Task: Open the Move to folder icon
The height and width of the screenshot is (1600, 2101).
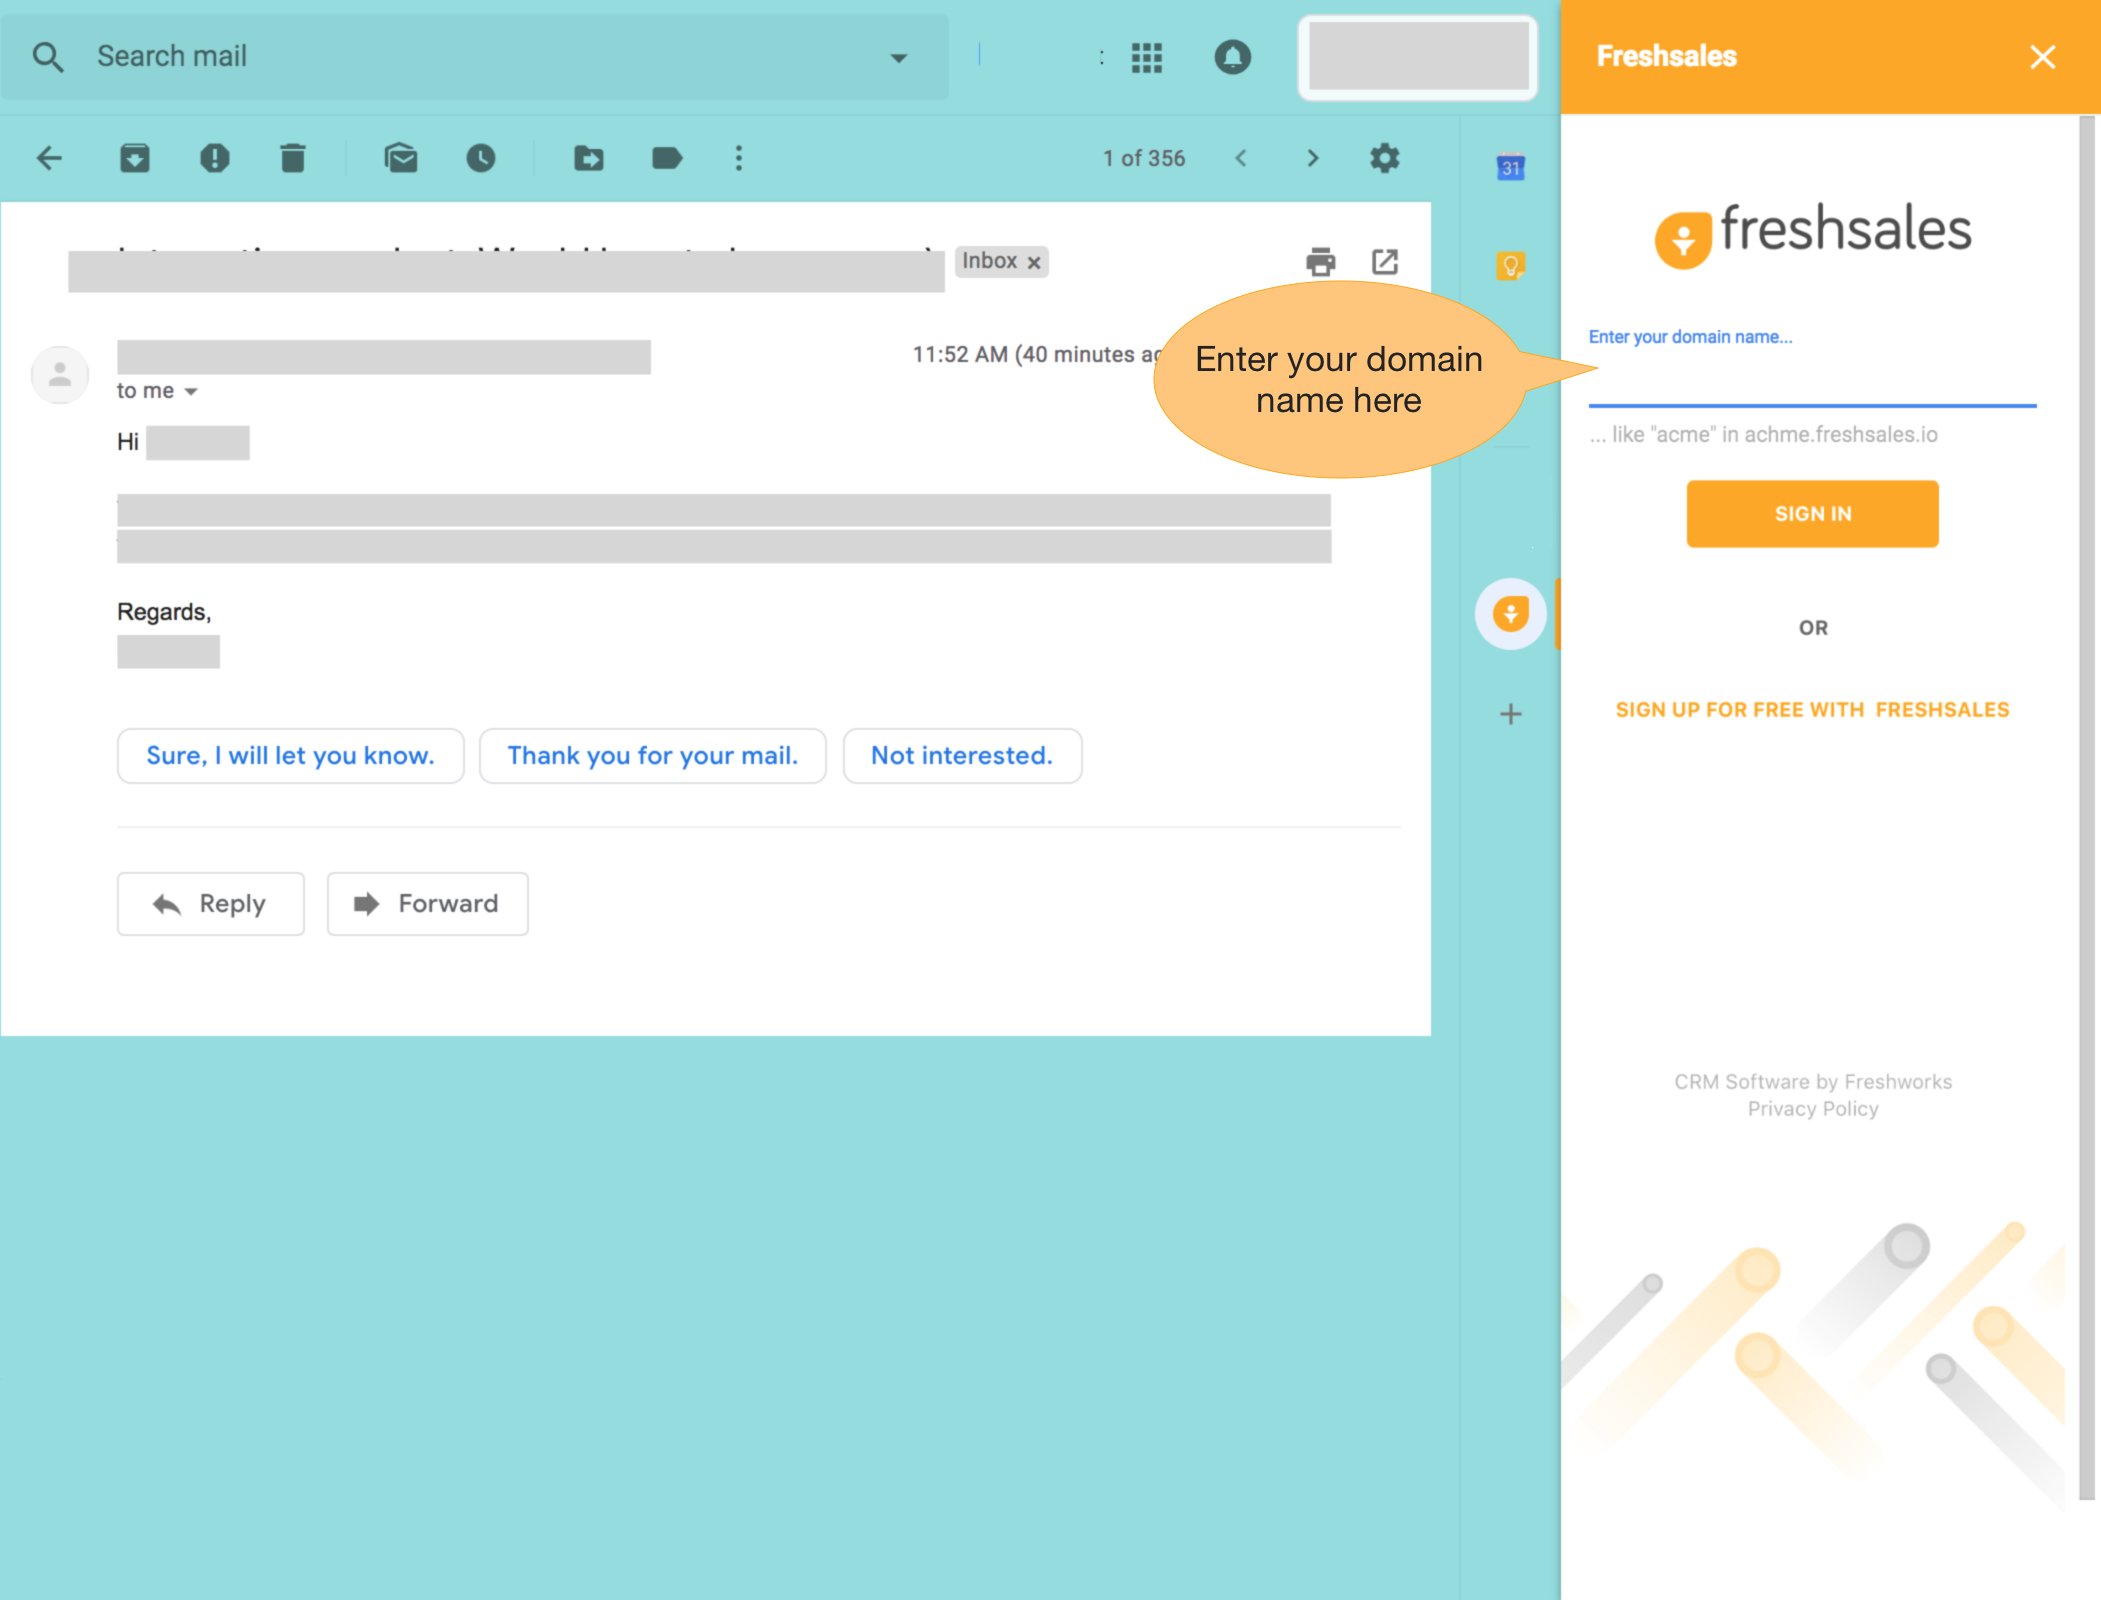Action: [588, 158]
